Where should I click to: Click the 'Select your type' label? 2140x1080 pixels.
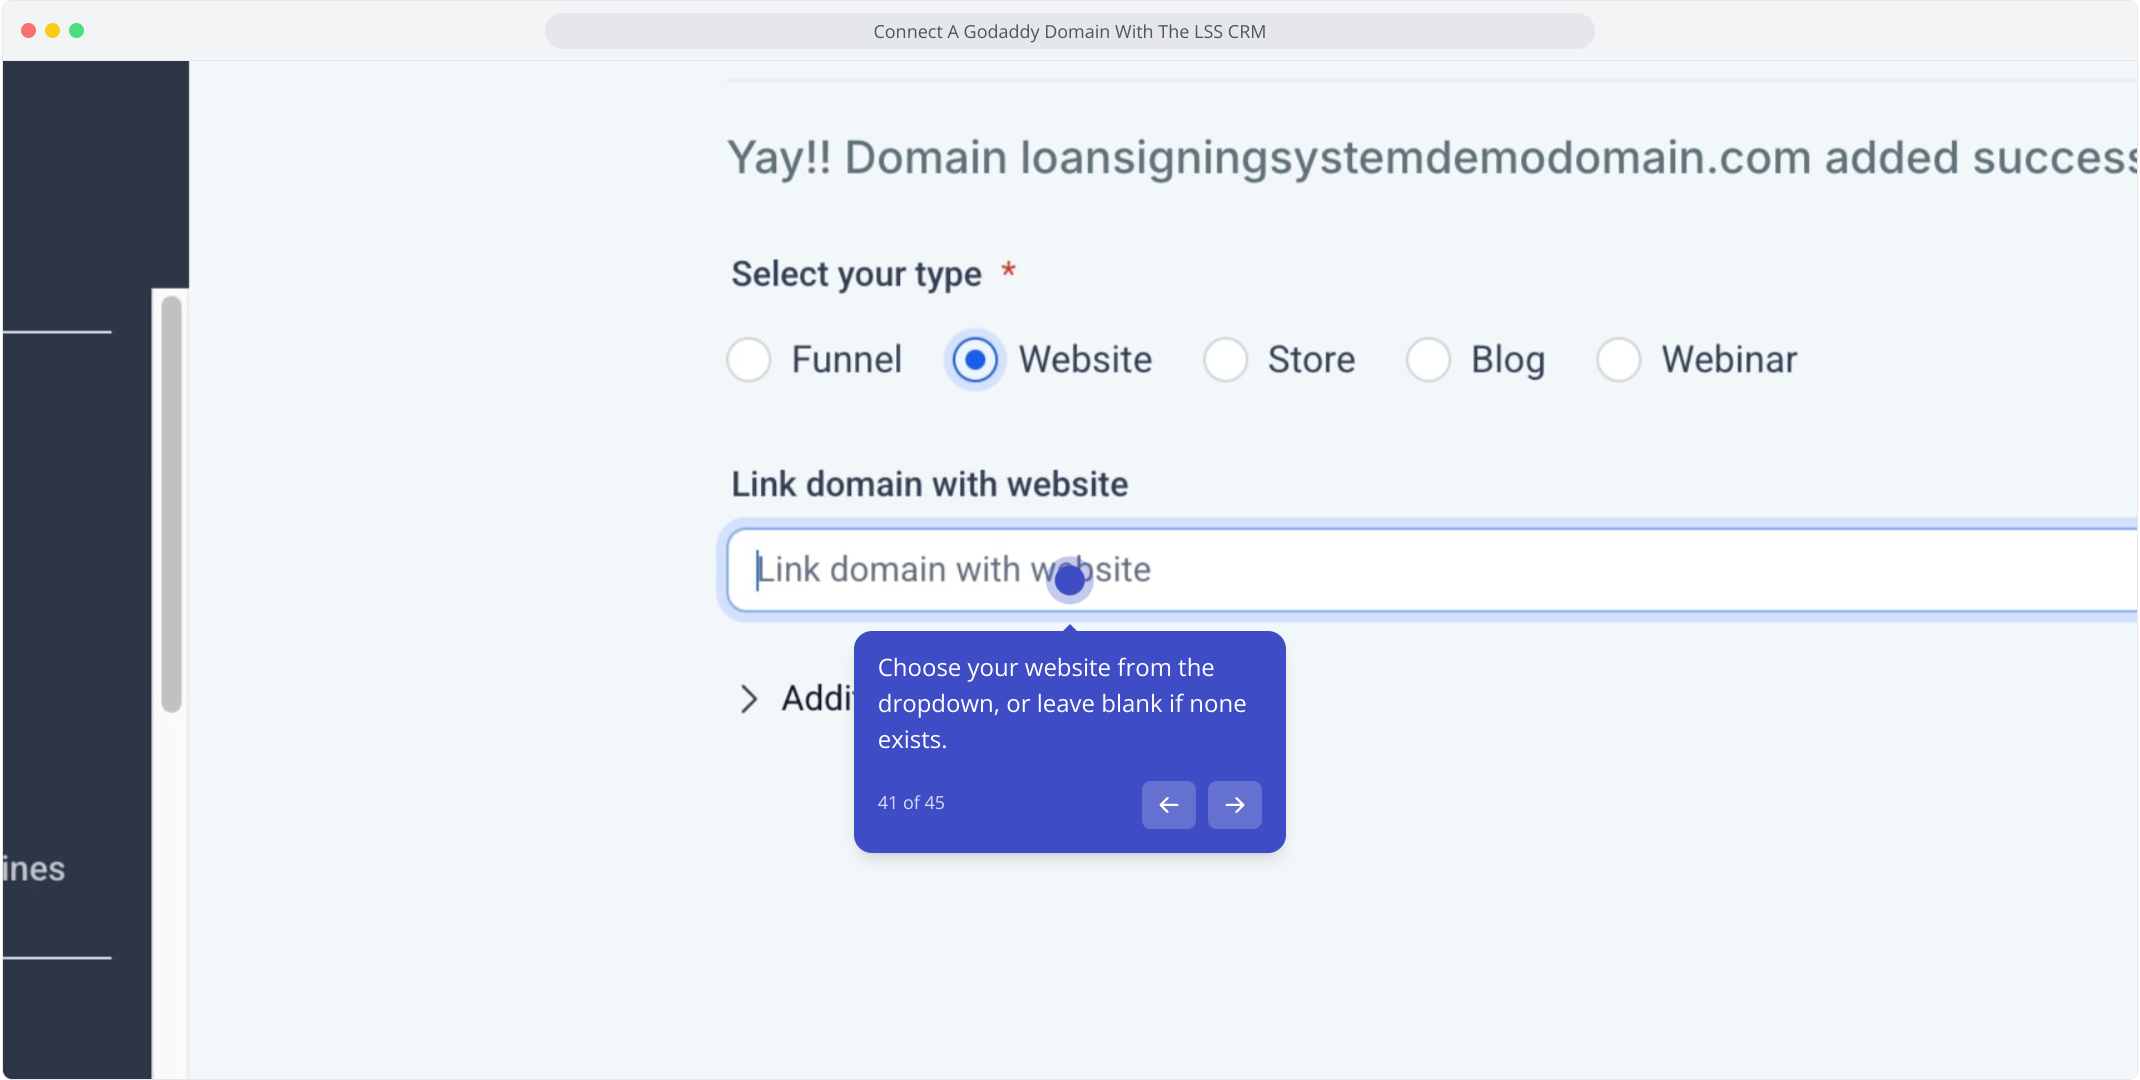pyautogui.click(x=857, y=274)
